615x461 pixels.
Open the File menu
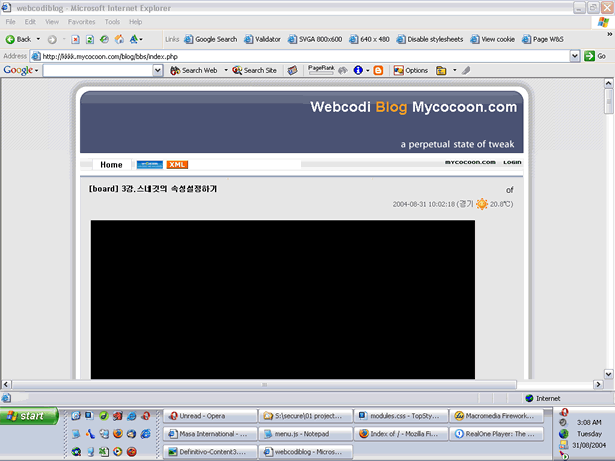pos(11,22)
